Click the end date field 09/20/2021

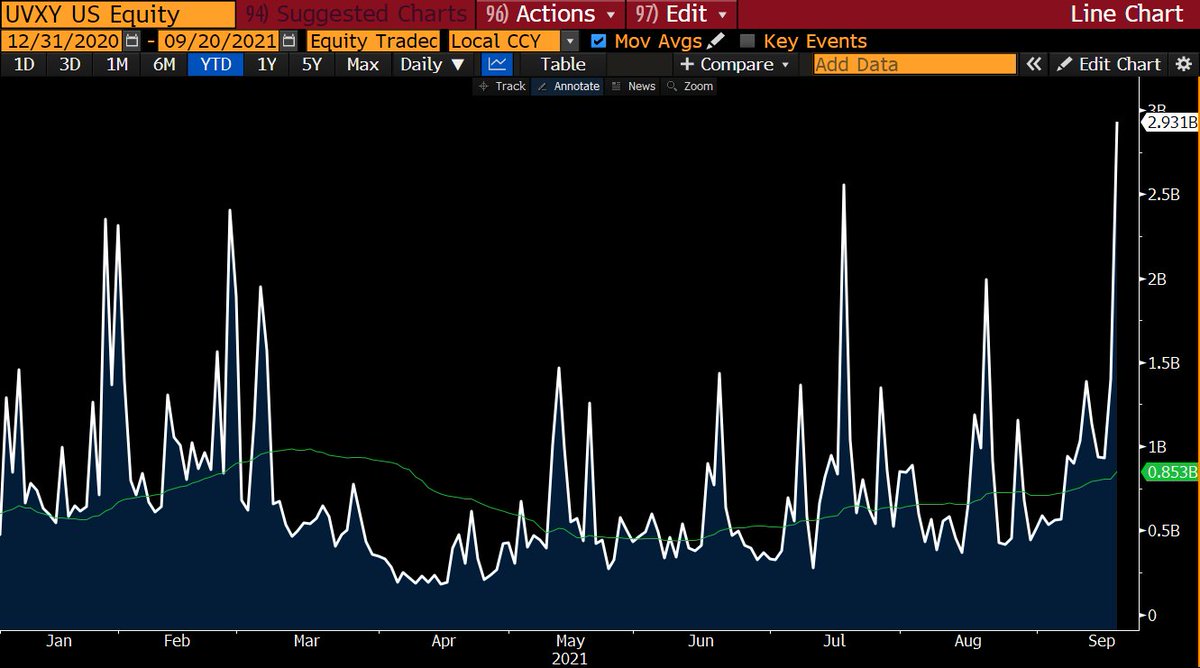(x=220, y=41)
